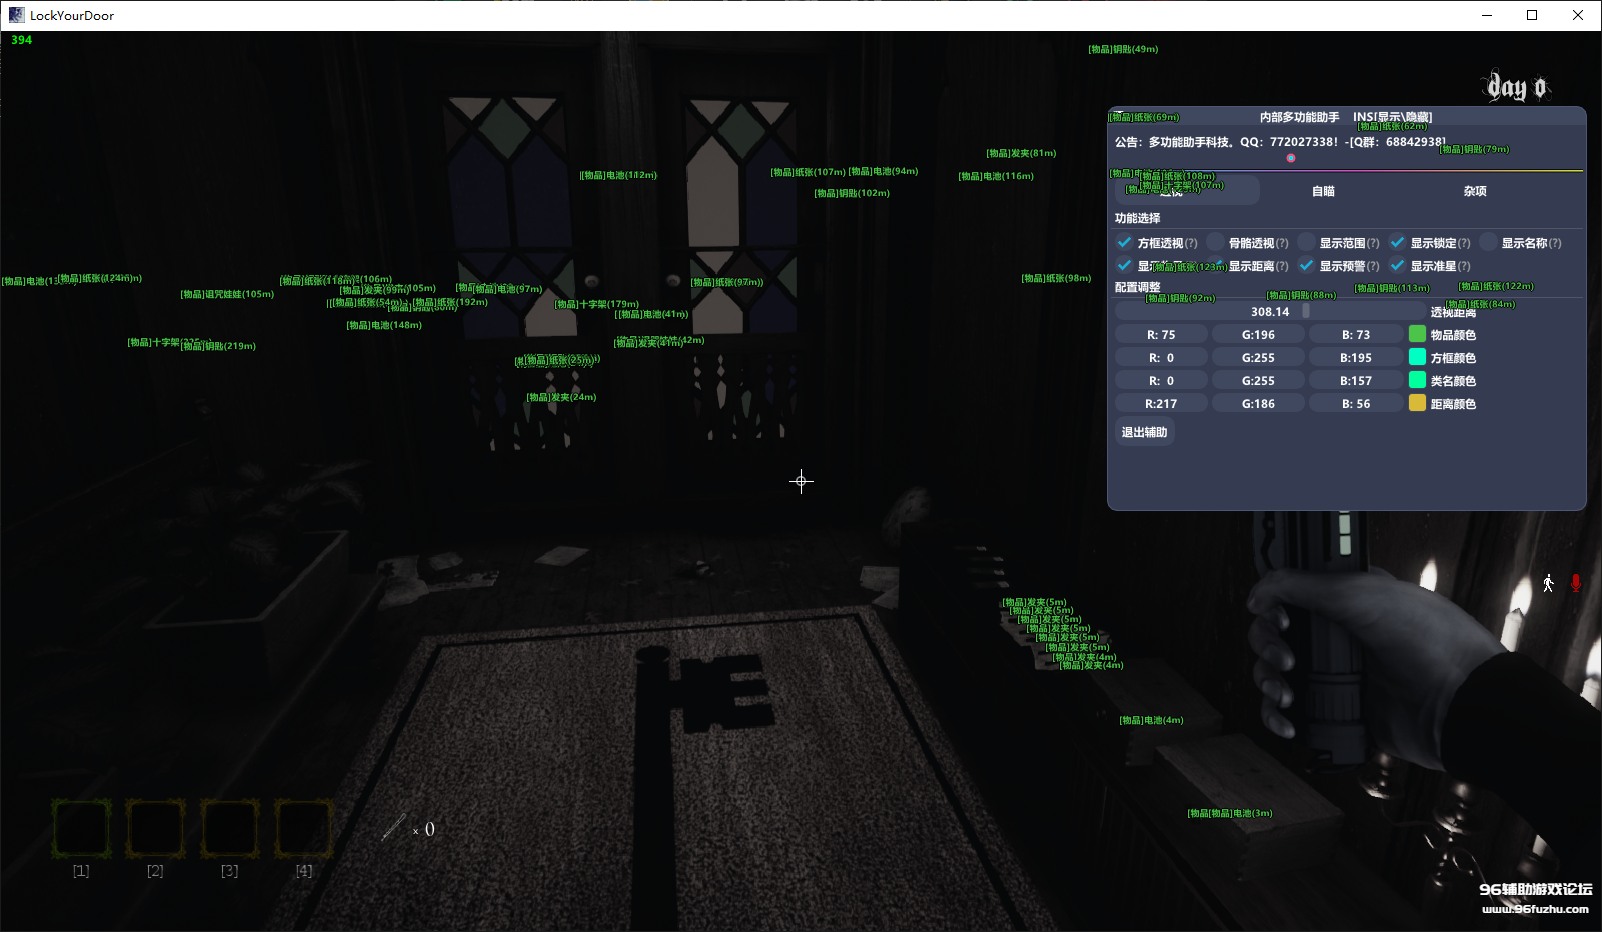This screenshot has width=1602, height=932.
Task: Select inventory slot 4
Action: point(304,828)
